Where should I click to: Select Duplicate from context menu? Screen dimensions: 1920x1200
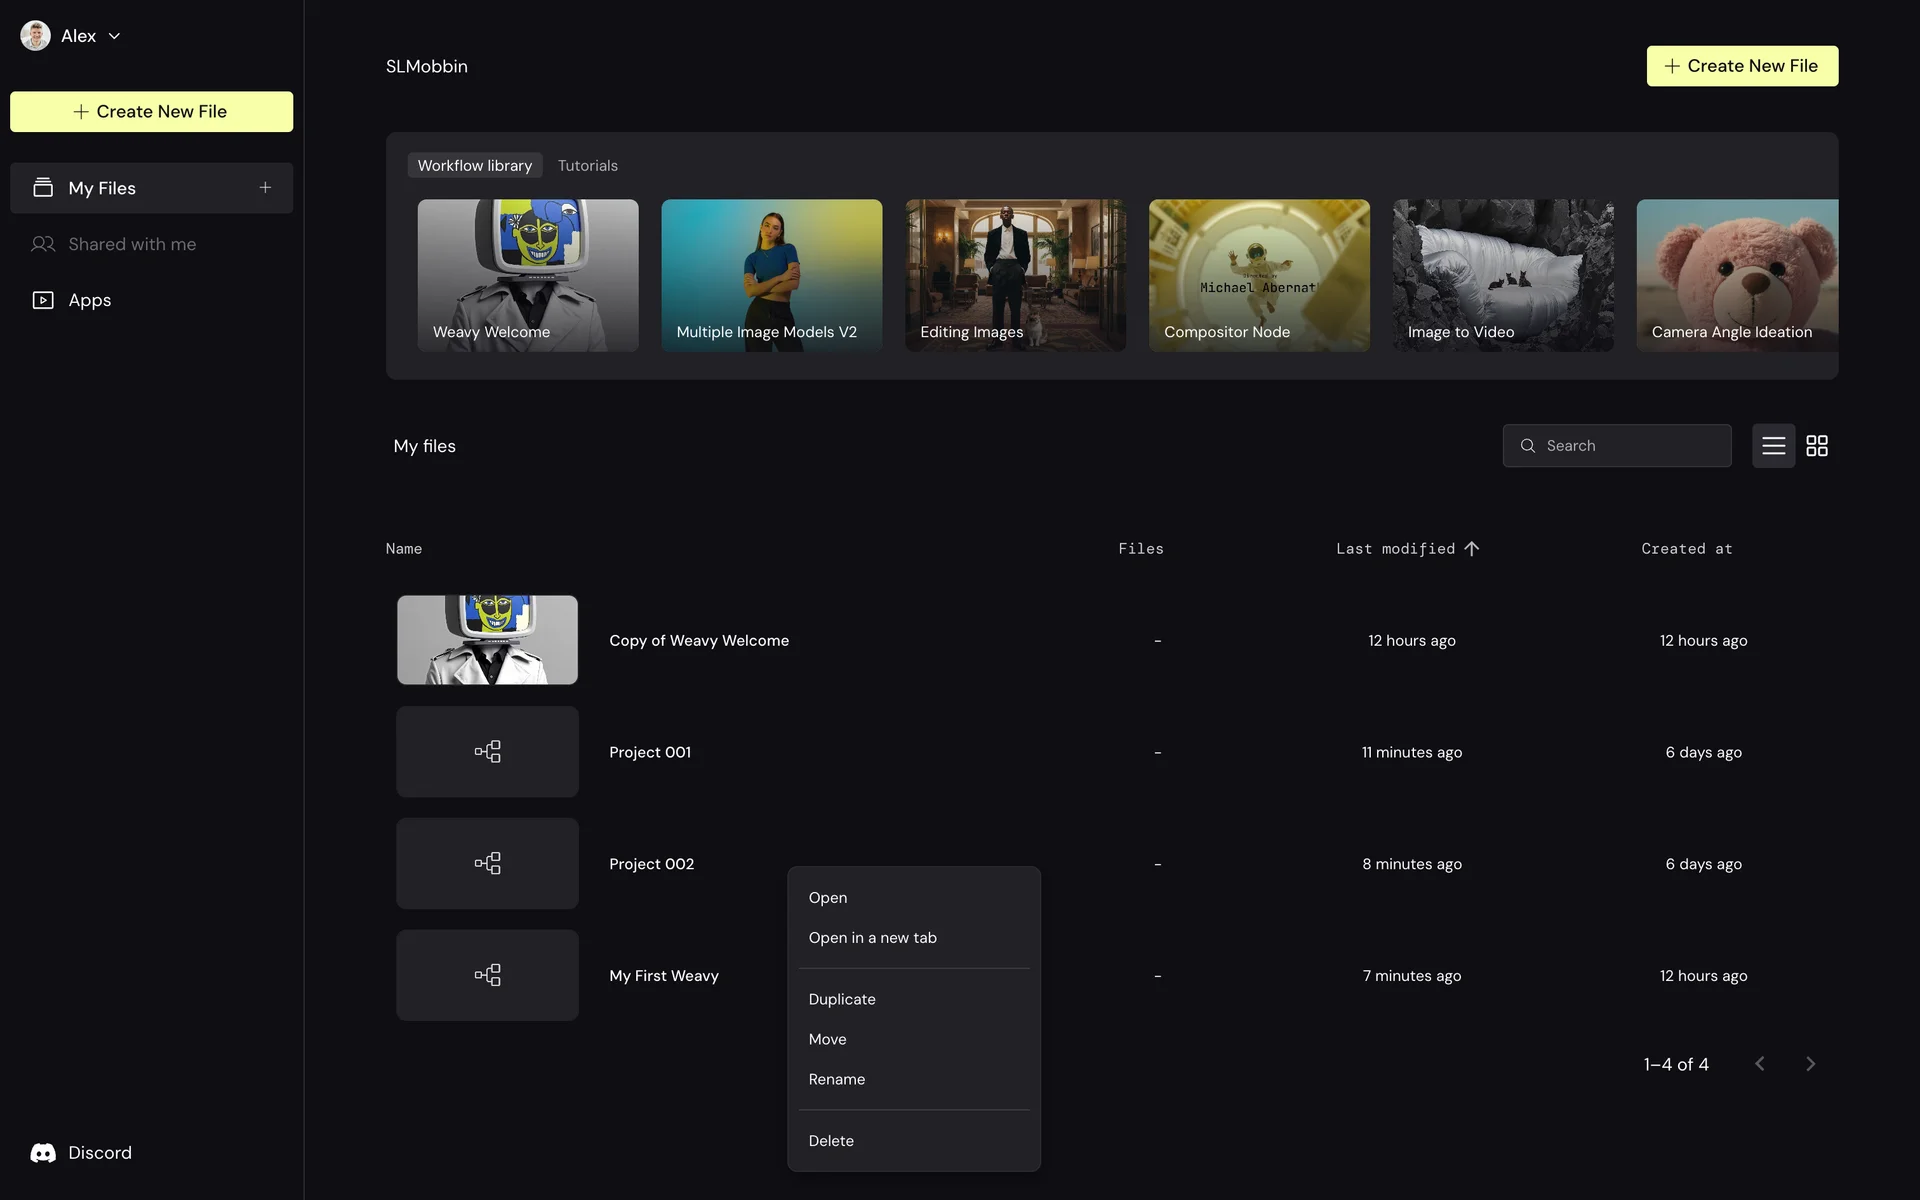[x=842, y=999]
